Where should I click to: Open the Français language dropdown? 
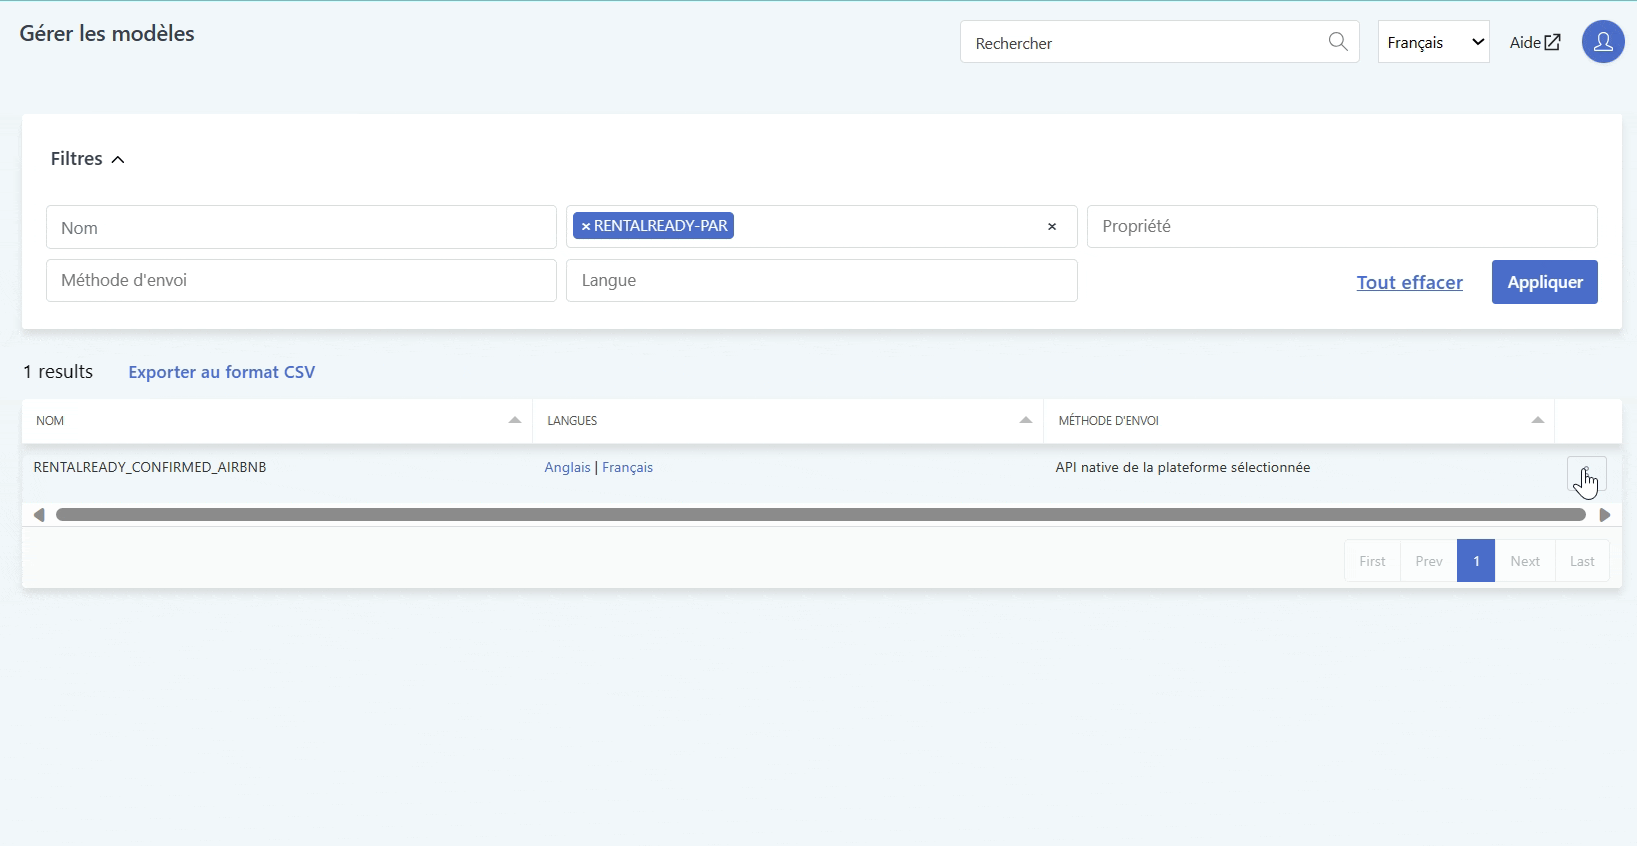coord(1434,42)
